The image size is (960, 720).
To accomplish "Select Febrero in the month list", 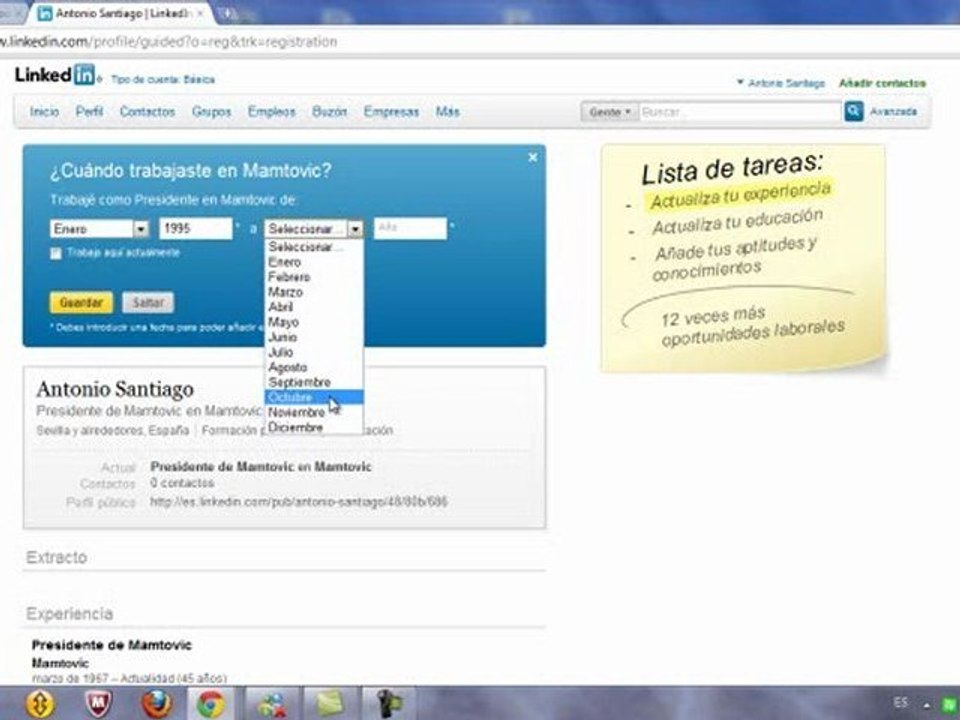I will 314,277.
